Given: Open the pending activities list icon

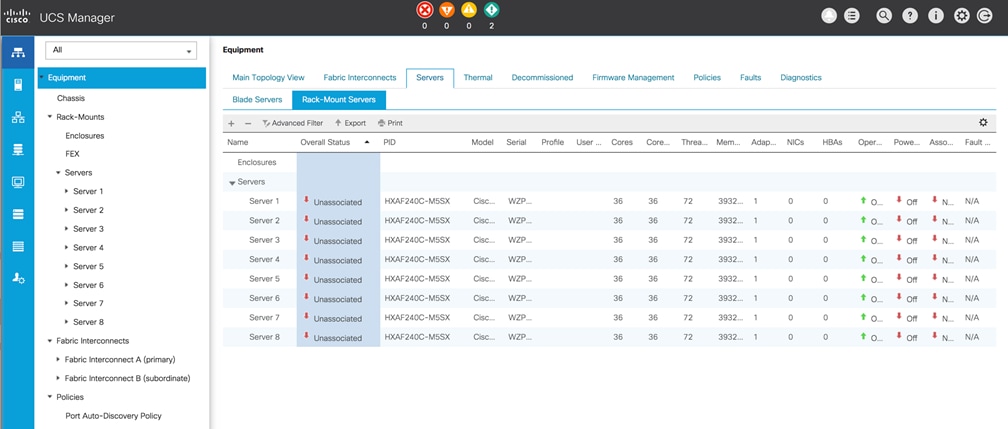Looking at the screenshot, I should [852, 17].
